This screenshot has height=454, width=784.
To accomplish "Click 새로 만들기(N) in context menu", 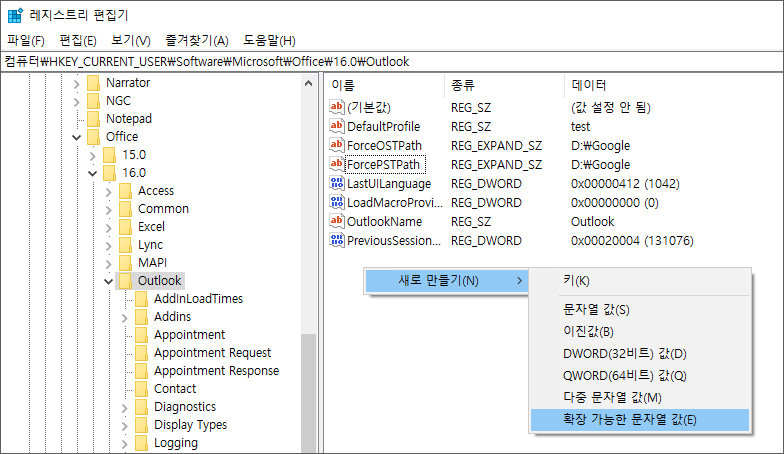I will [x=446, y=280].
